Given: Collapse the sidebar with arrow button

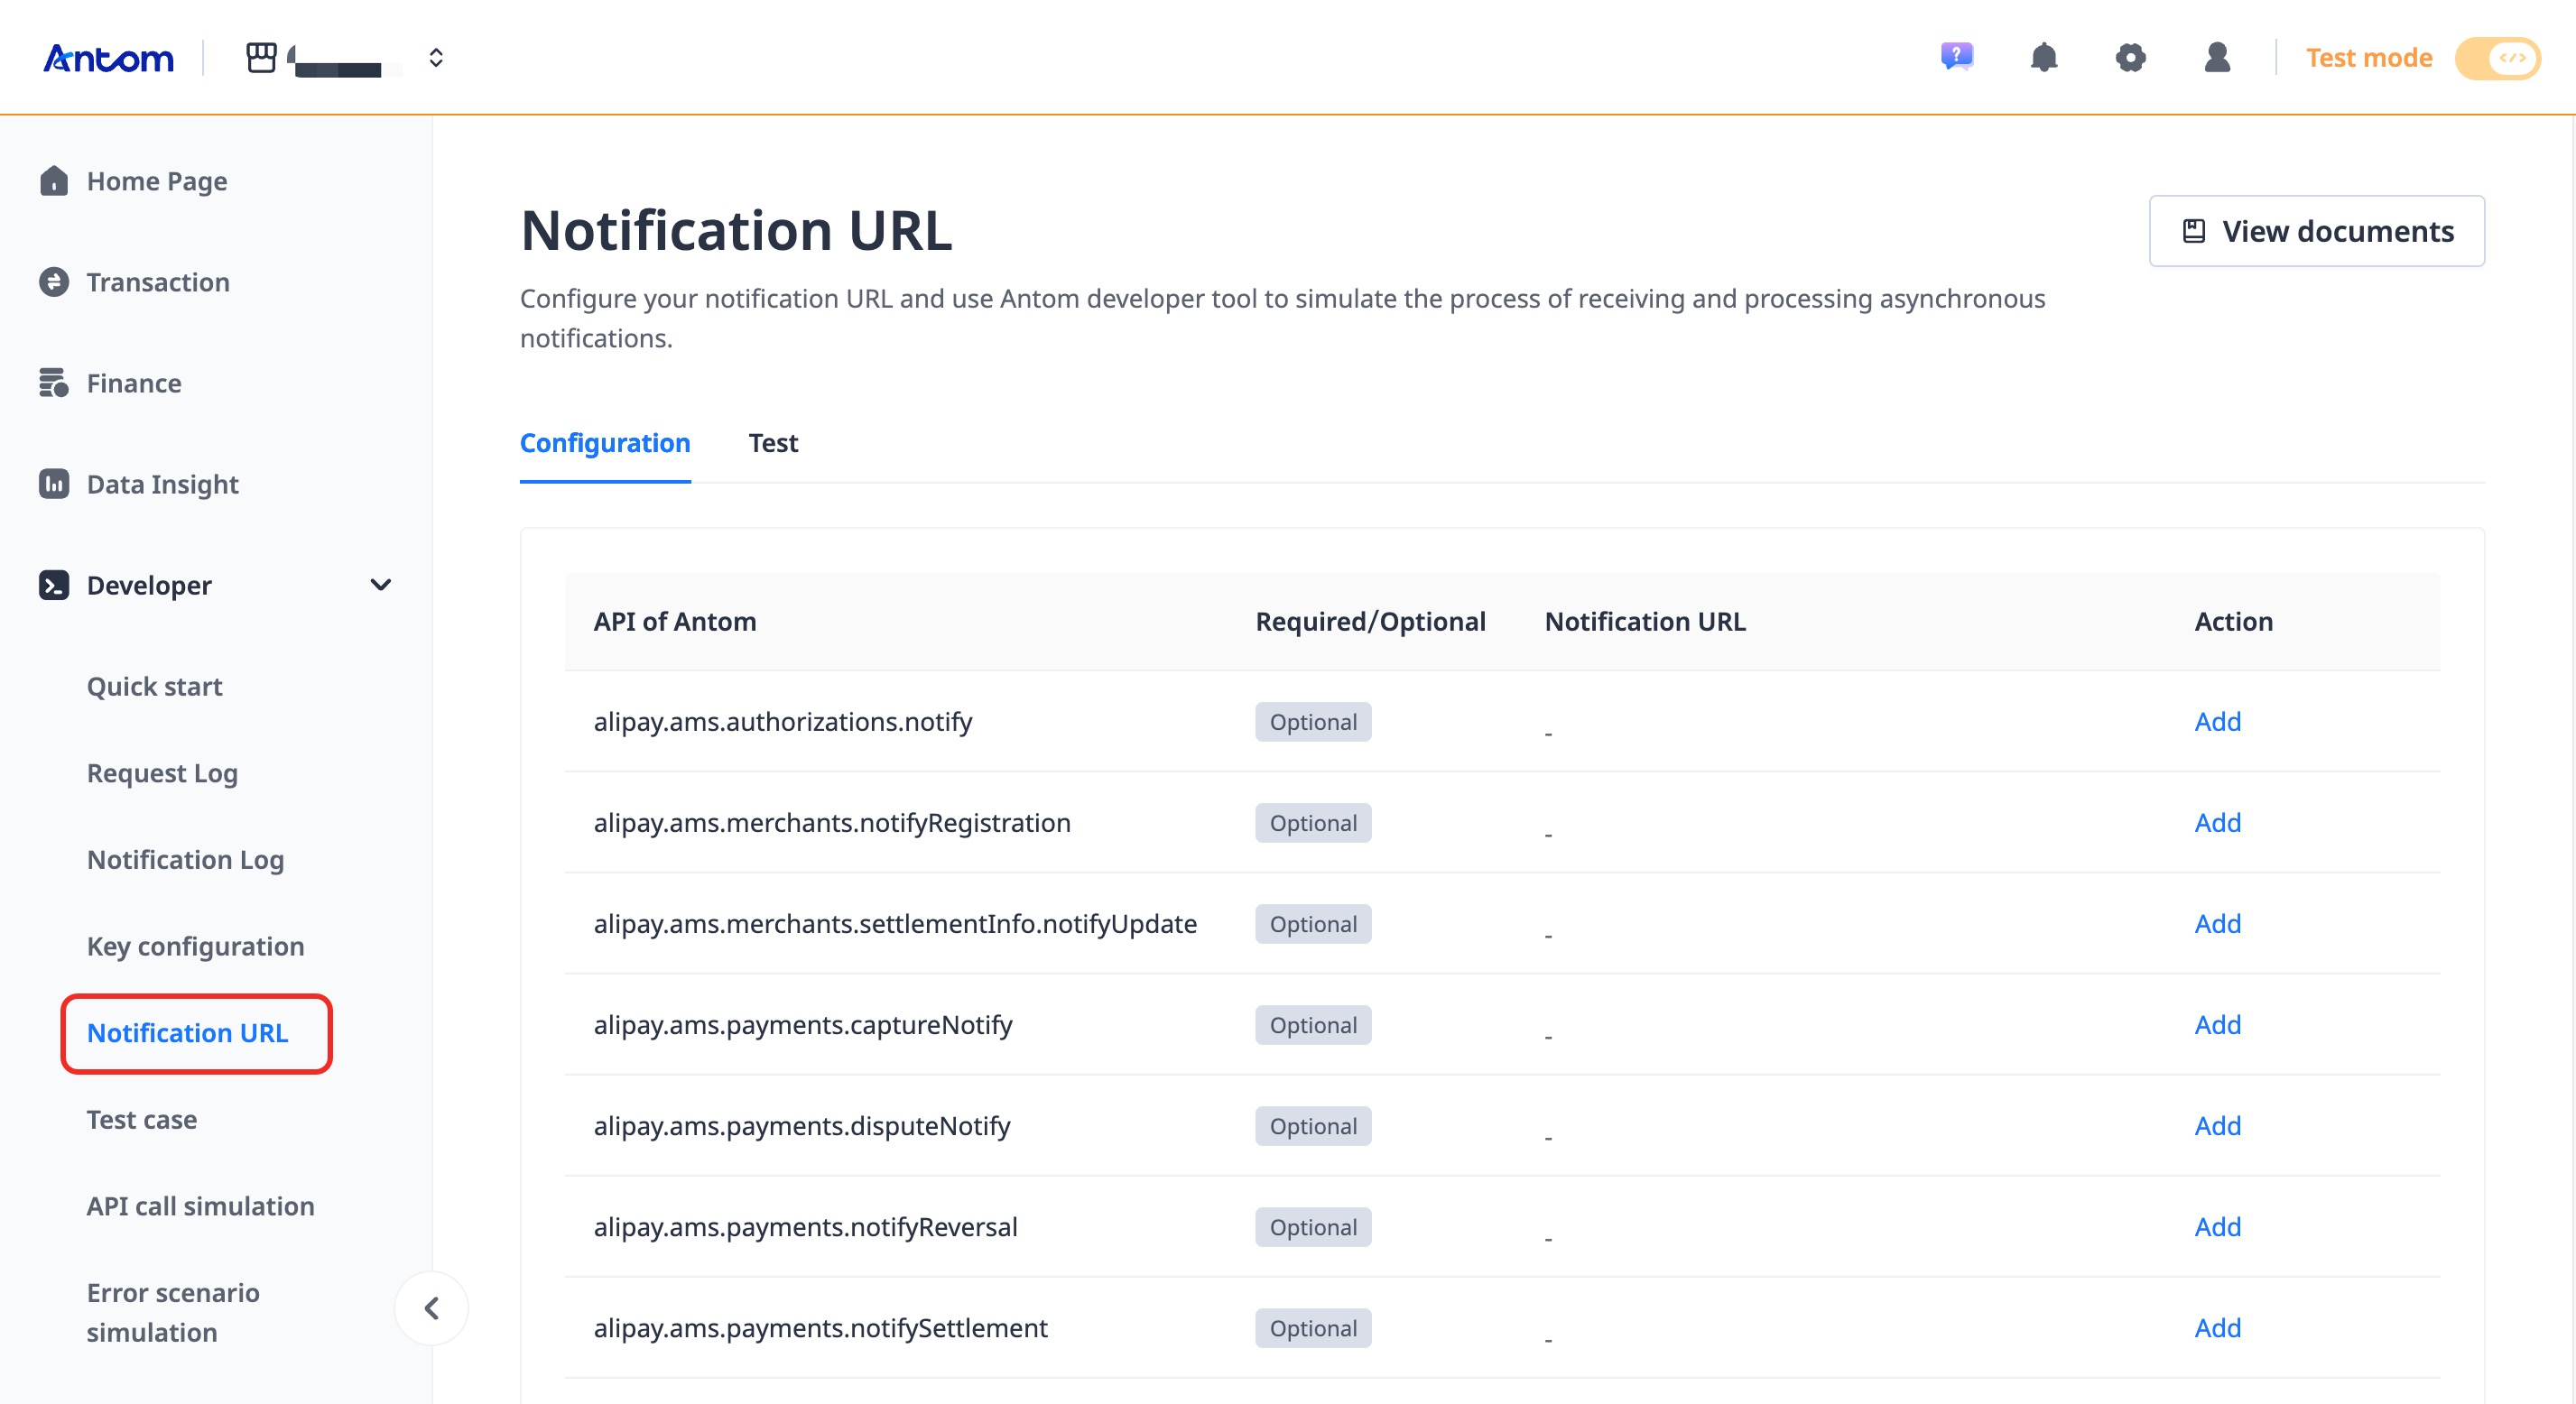Looking at the screenshot, I should pos(431,1308).
